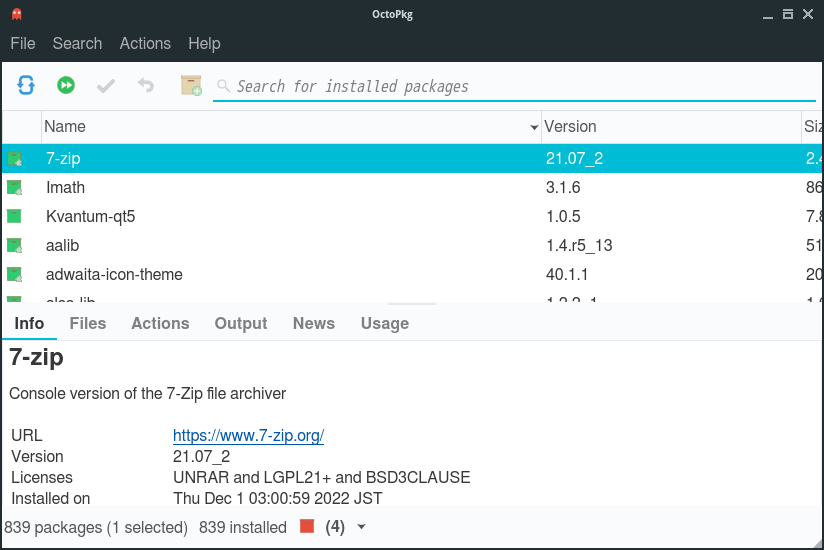Click version cell 1.4.r5_13
Viewport: 824px width, 550px height.
pyautogui.click(x=579, y=245)
